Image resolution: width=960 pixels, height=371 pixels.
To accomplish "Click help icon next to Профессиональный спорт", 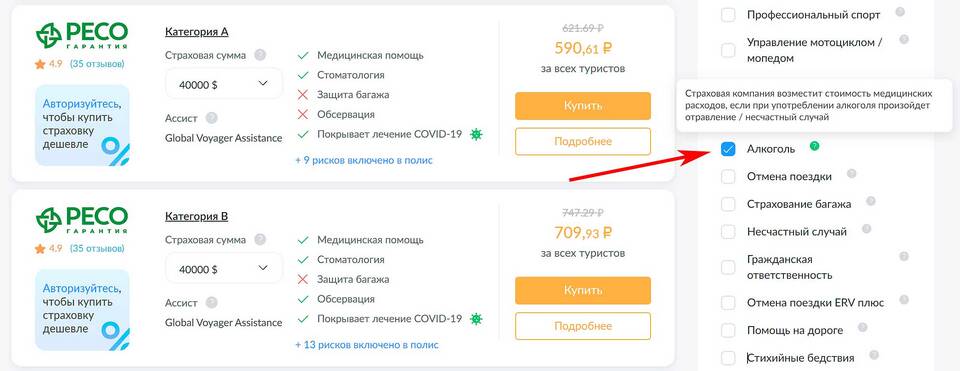I will point(900,12).
